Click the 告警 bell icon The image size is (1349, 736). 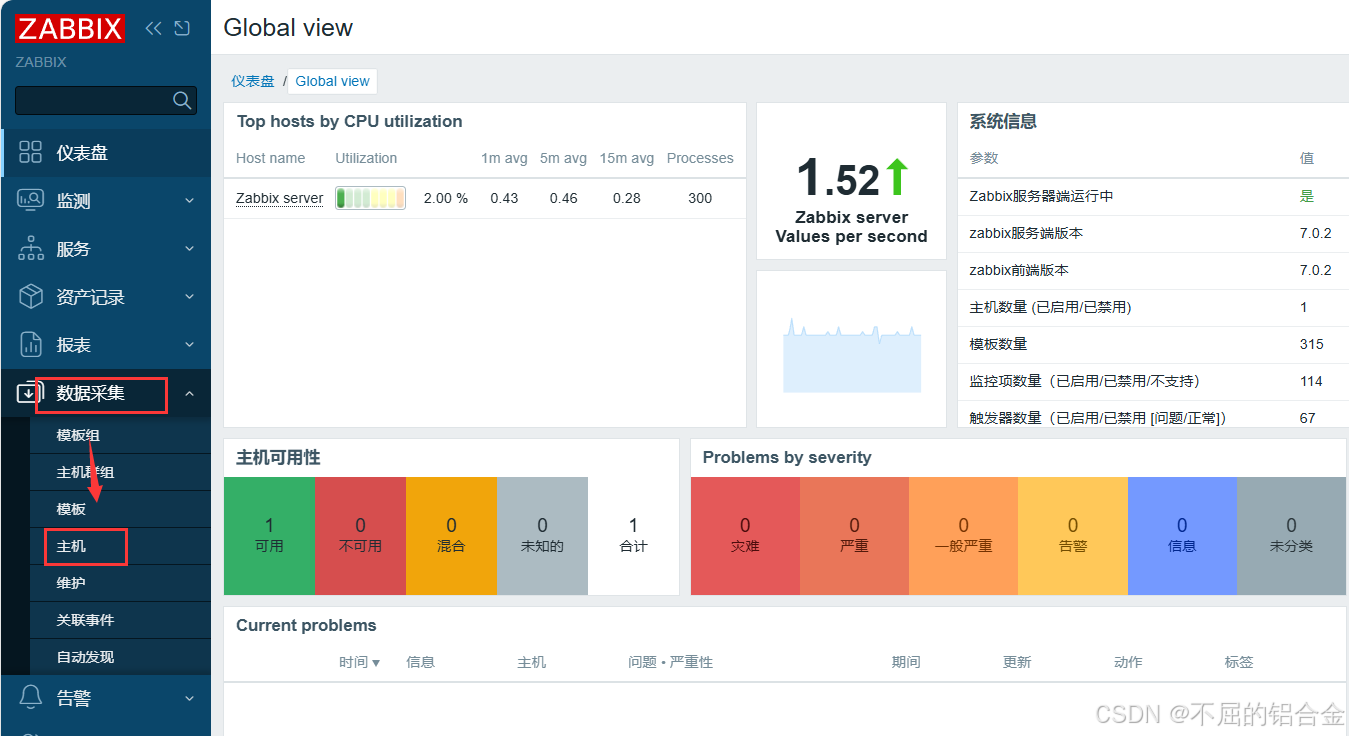pos(31,697)
